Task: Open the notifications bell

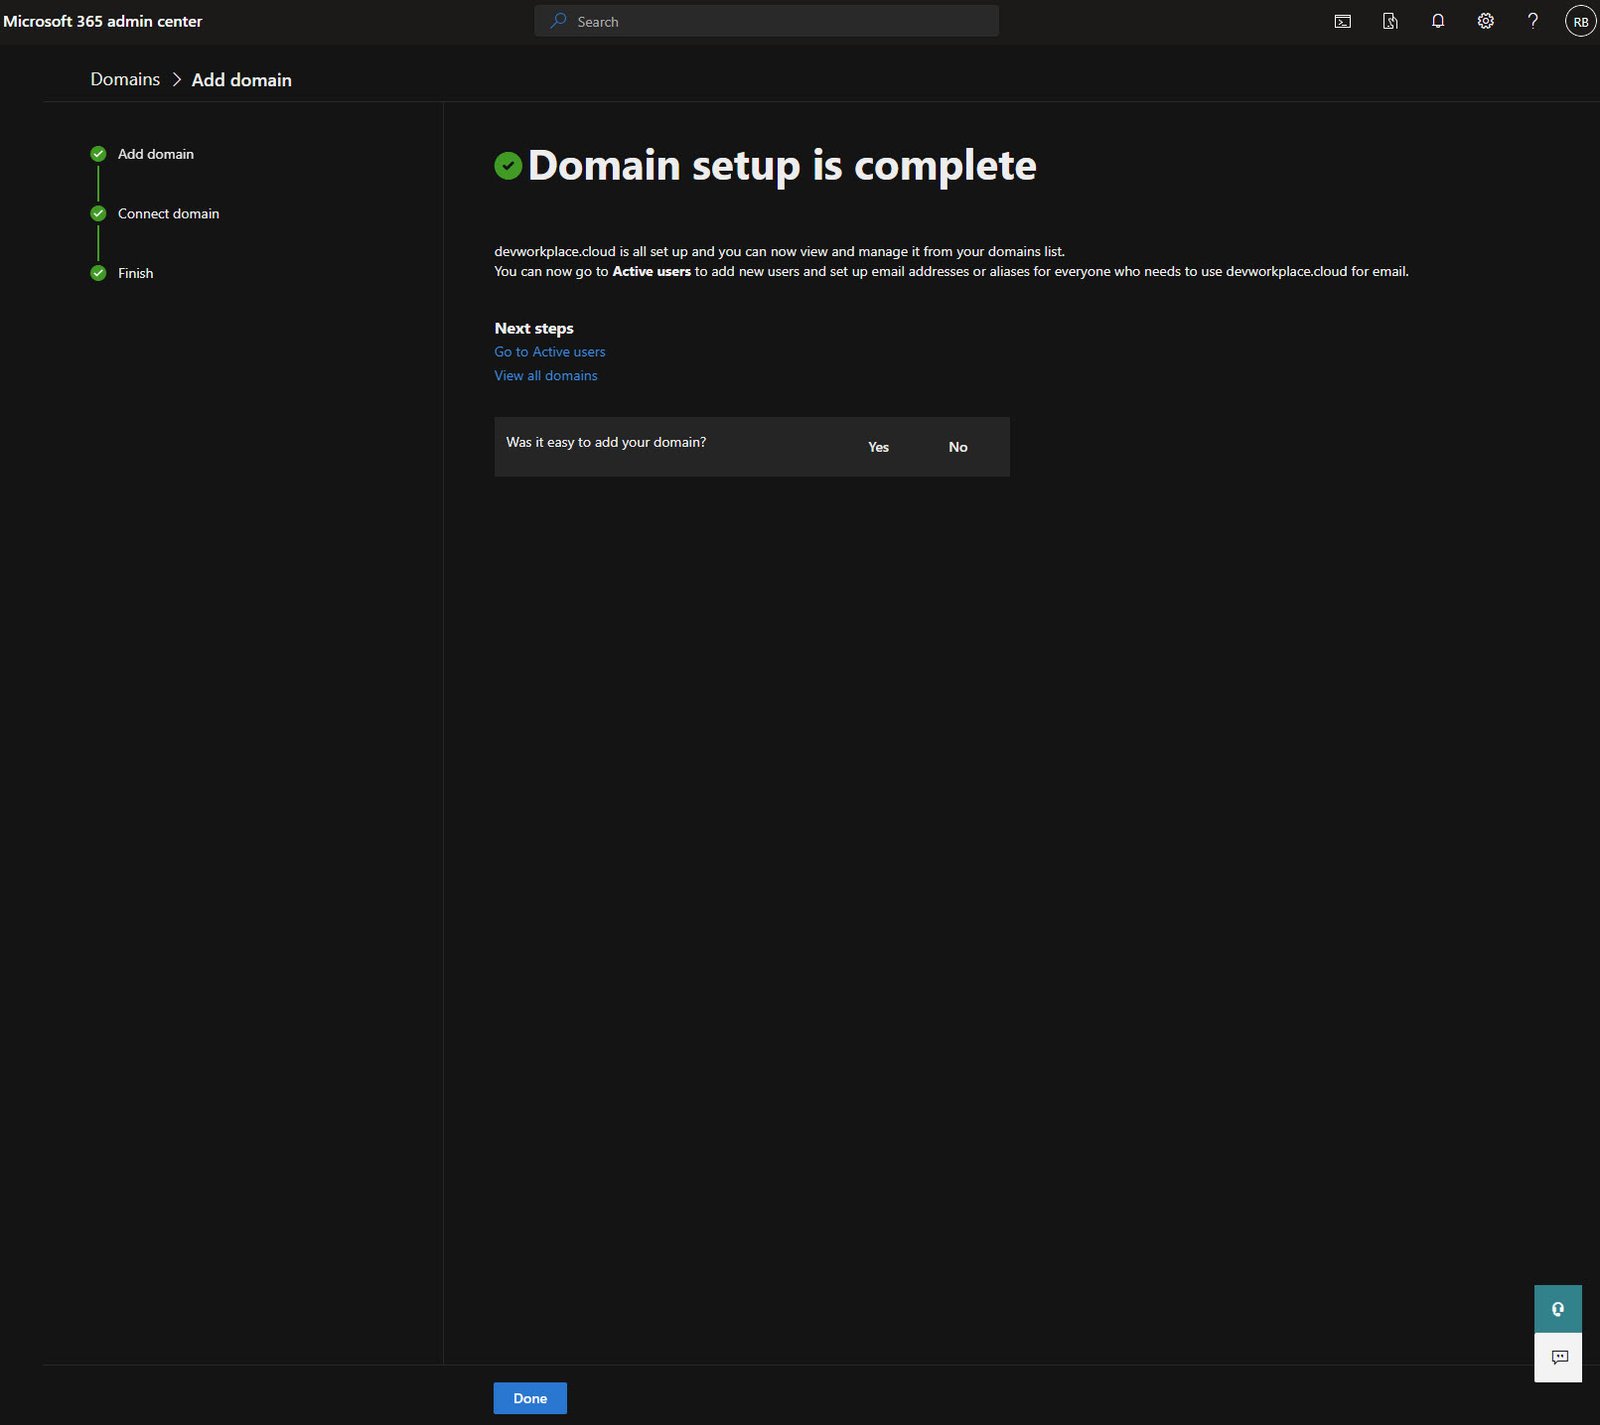Action: tap(1437, 21)
